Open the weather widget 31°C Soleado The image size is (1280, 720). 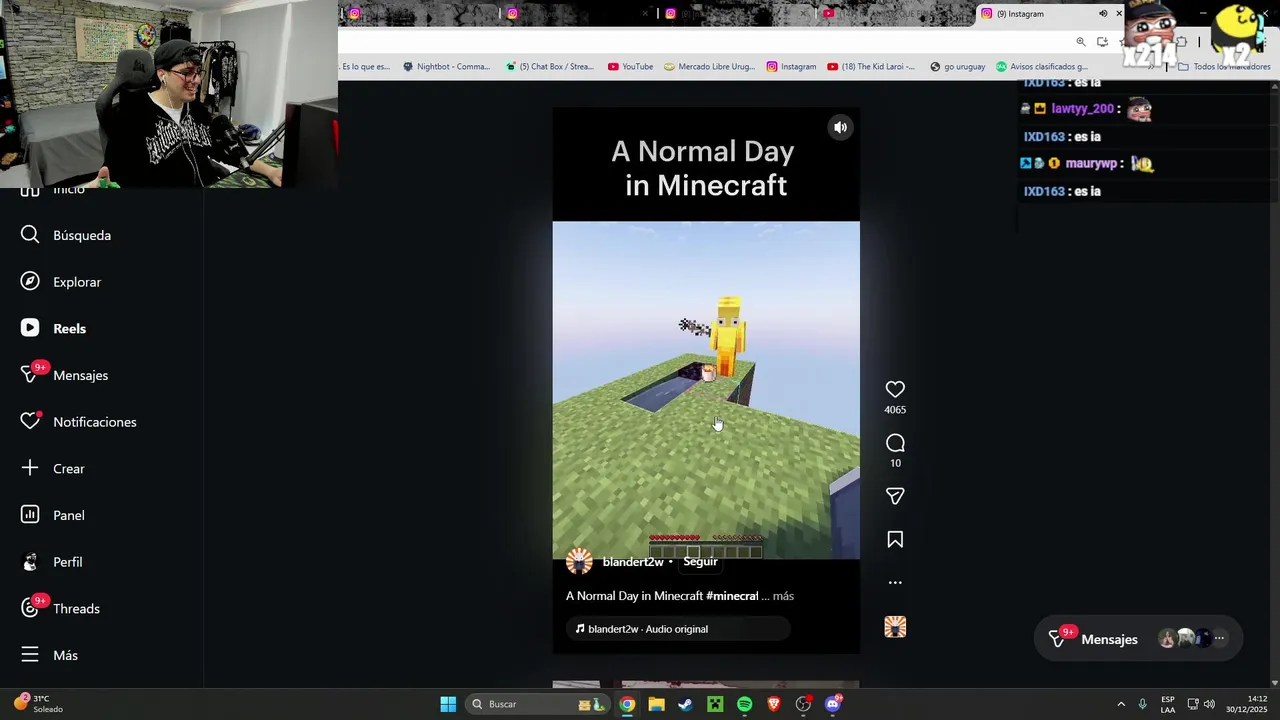pos(40,704)
